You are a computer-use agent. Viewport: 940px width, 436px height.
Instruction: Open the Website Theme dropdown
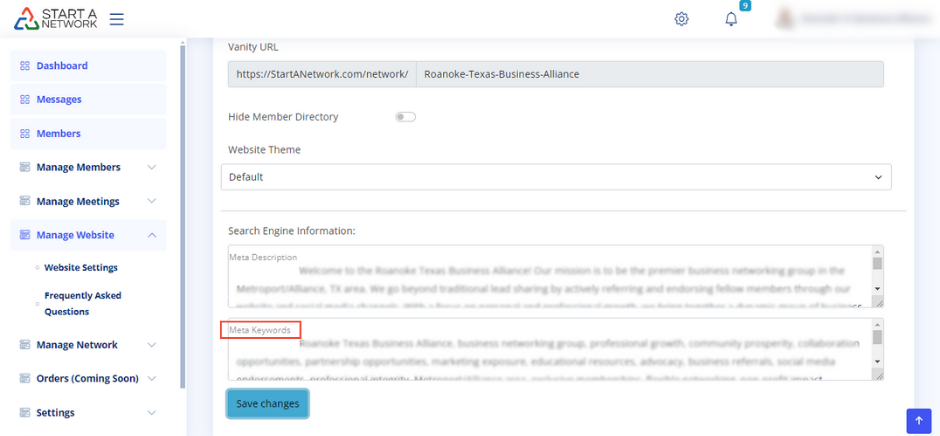pyautogui.click(x=555, y=177)
